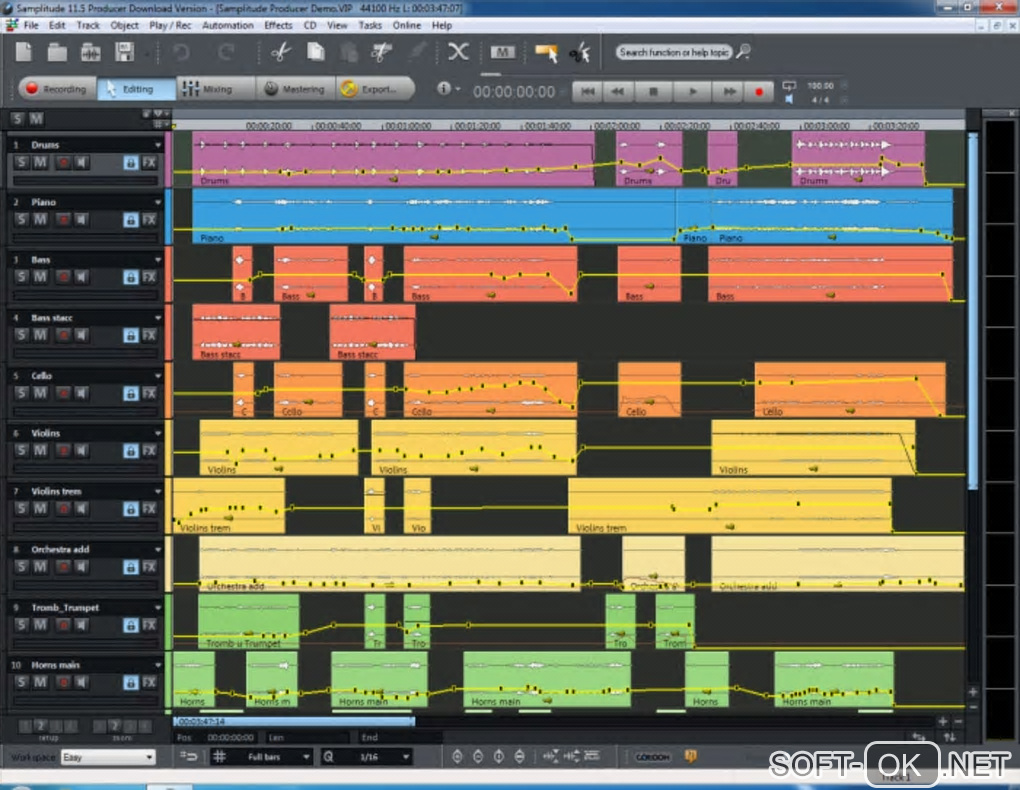Click the quantize Q icon

tap(329, 757)
